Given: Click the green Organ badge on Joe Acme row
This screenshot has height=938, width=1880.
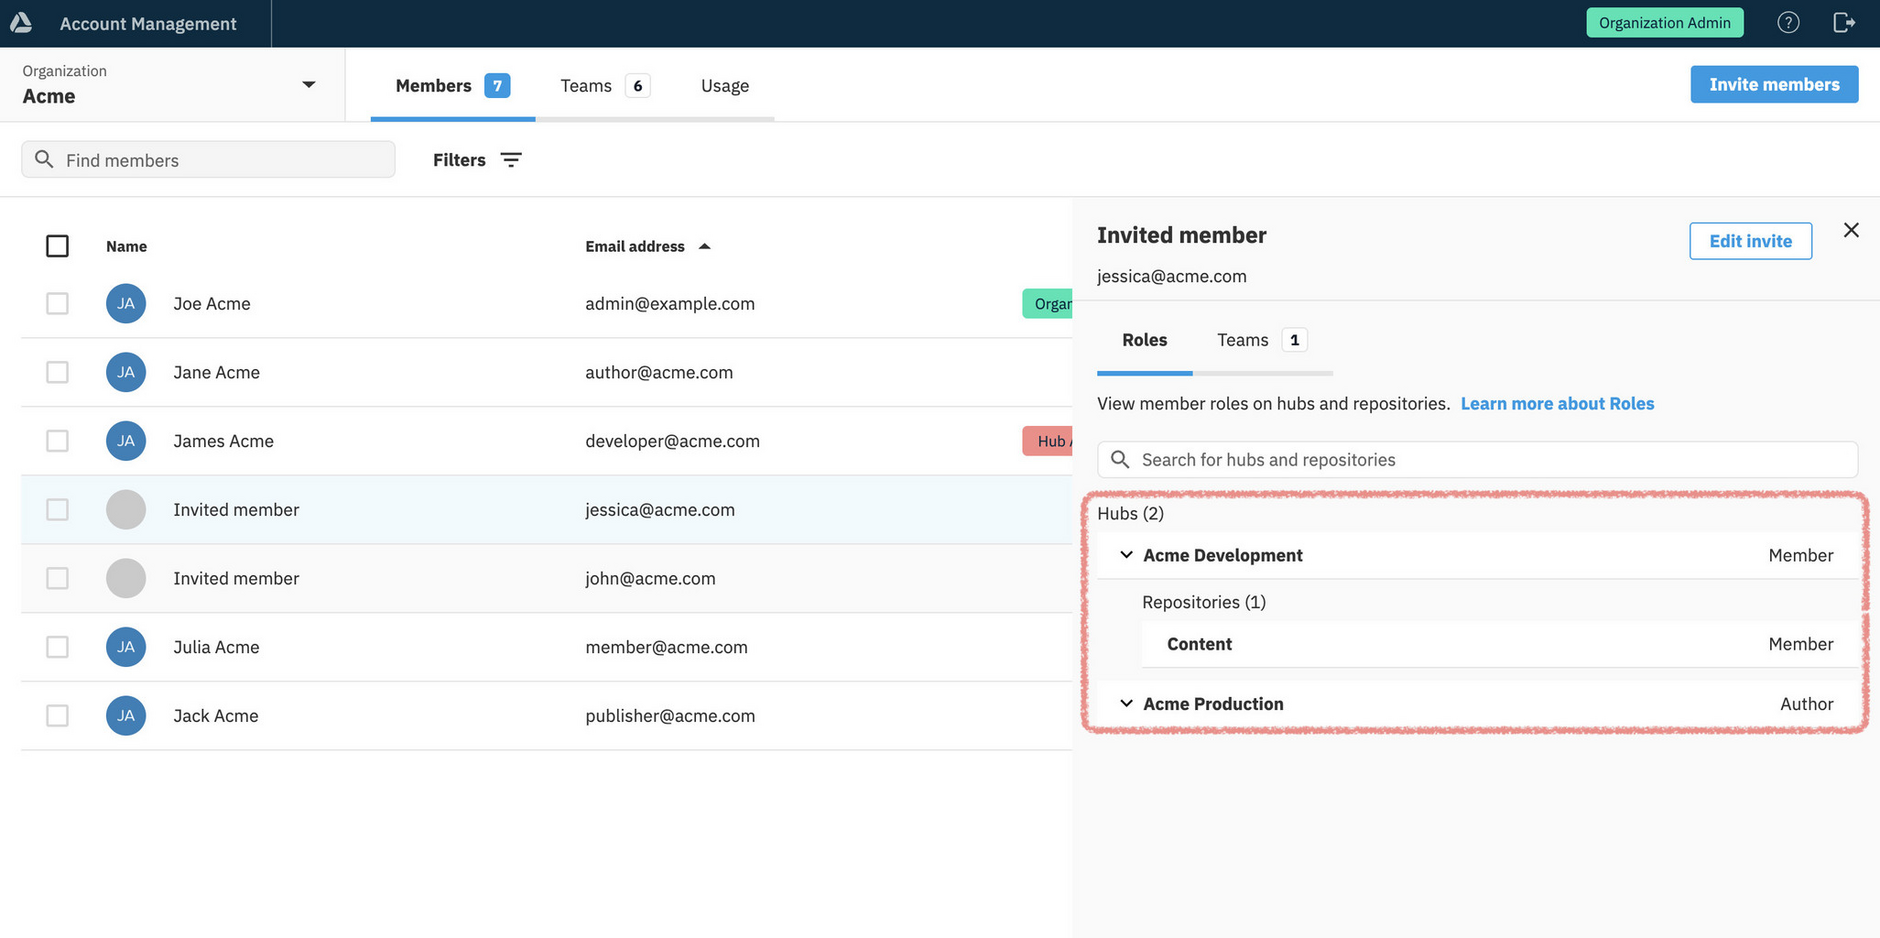Looking at the screenshot, I should (x=1047, y=303).
